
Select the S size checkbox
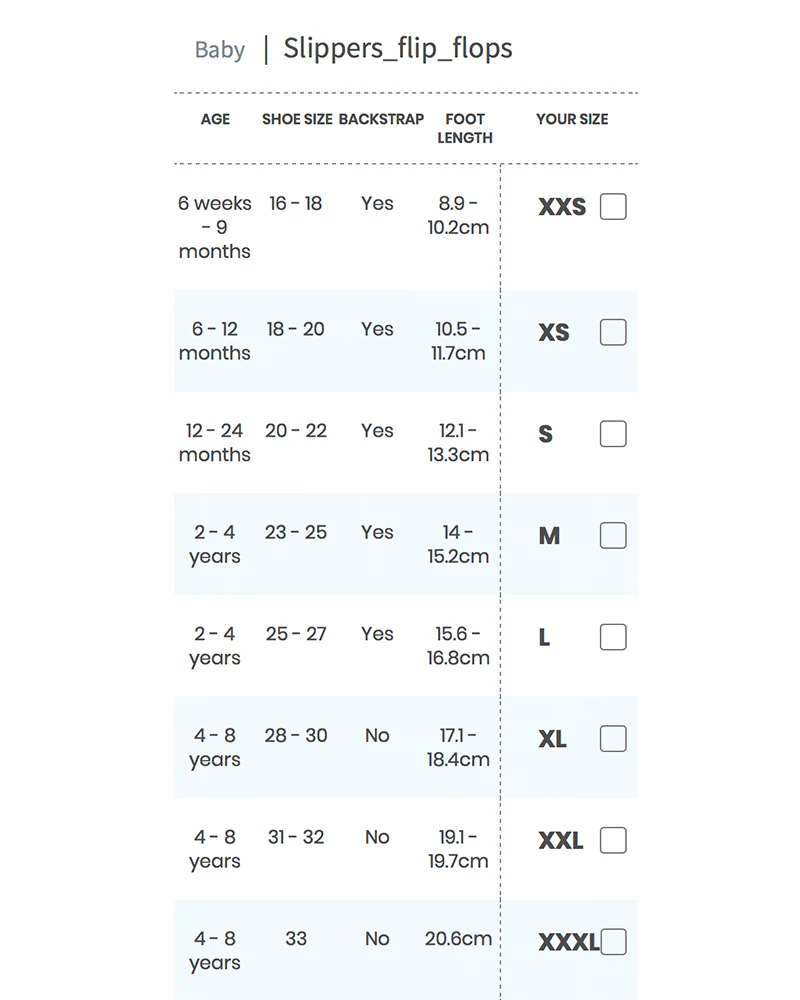point(613,434)
